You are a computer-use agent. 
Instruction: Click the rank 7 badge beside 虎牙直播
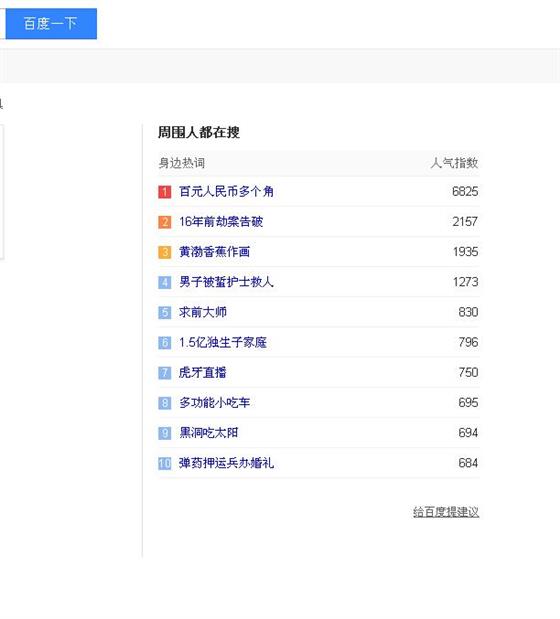click(165, 373)
